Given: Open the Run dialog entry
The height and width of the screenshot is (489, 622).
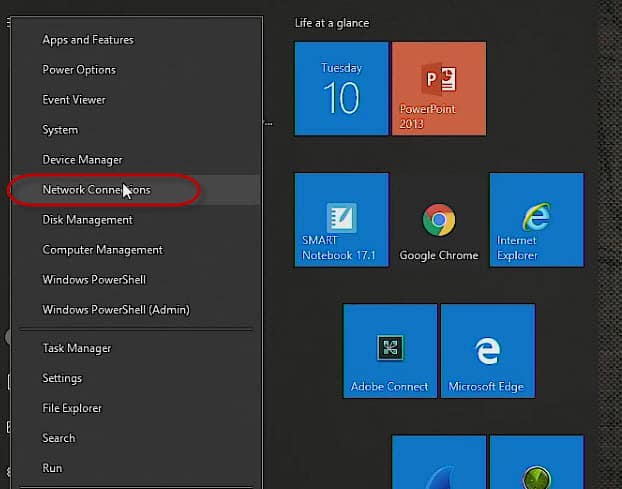Looking at the screenshot, I should 136,468.
